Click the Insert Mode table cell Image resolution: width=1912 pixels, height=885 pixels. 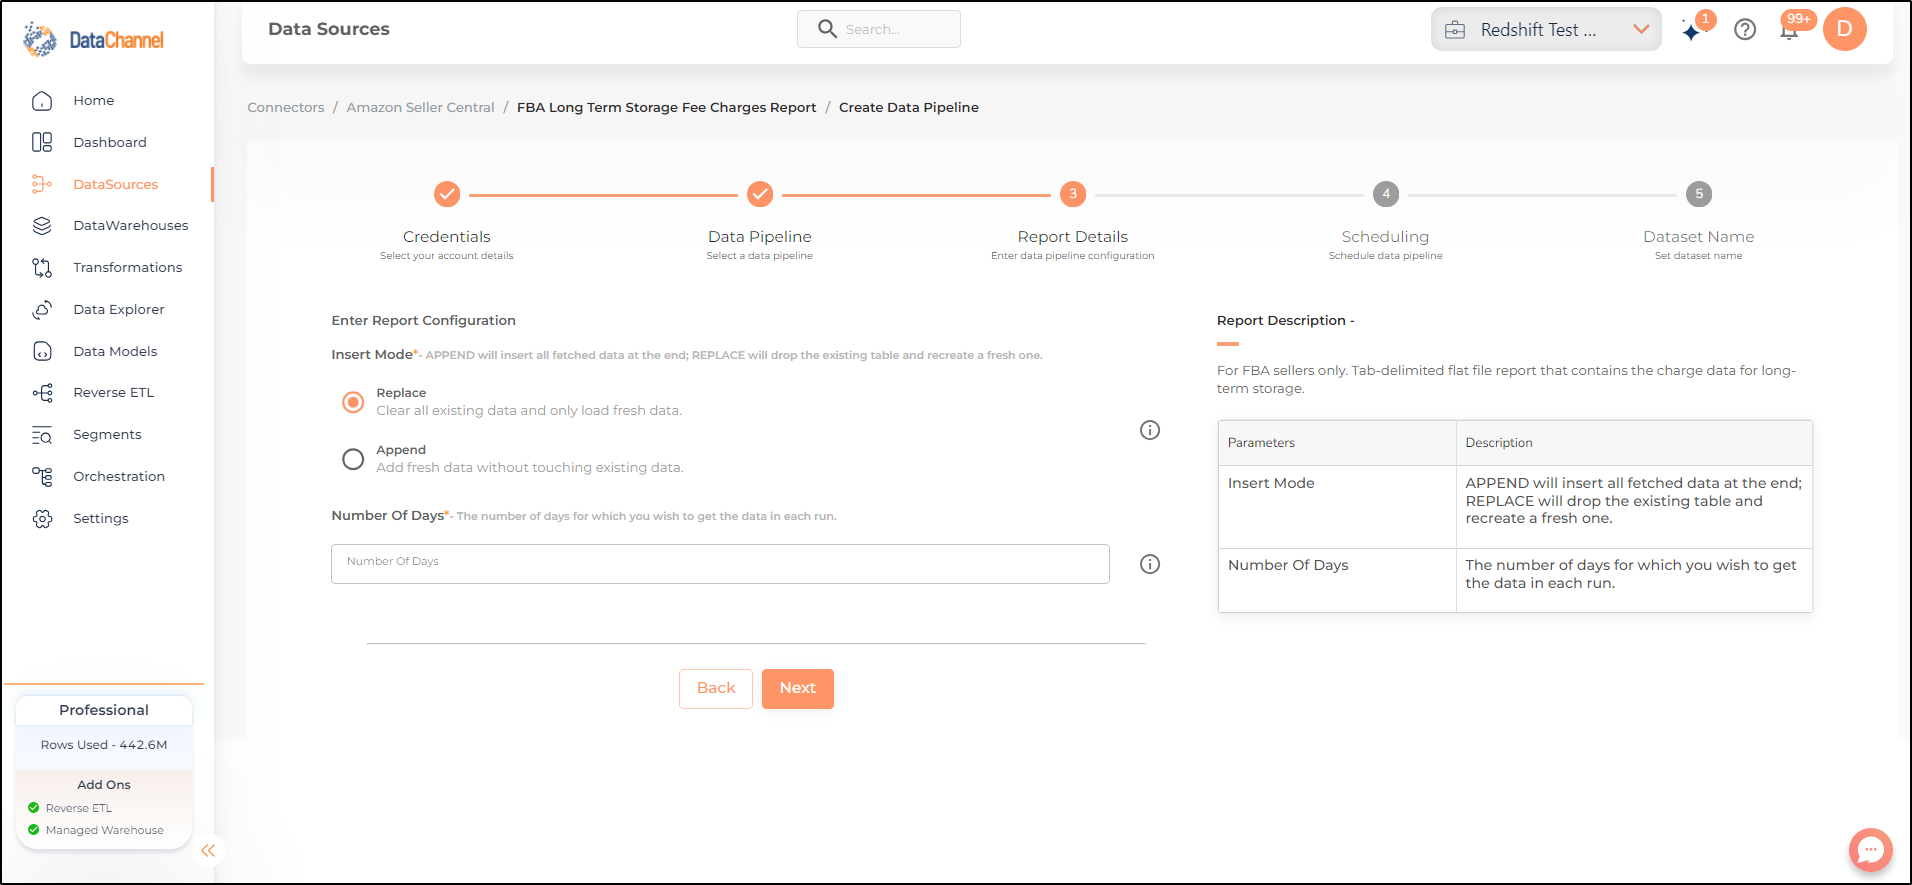click(x=1337, y=507)
